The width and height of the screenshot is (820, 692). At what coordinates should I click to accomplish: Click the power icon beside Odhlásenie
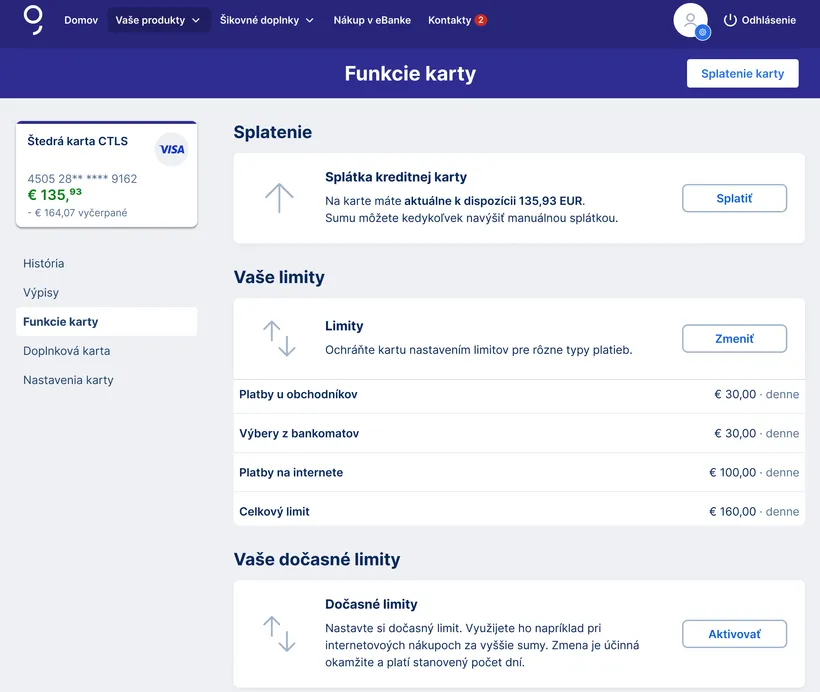point(730,20)
